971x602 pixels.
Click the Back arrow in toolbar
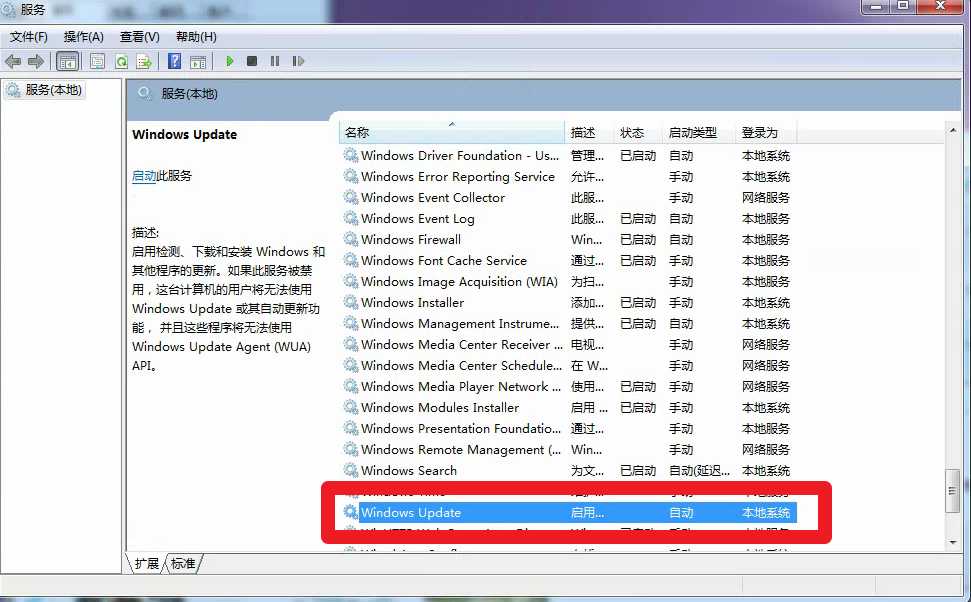click(13, 61)
